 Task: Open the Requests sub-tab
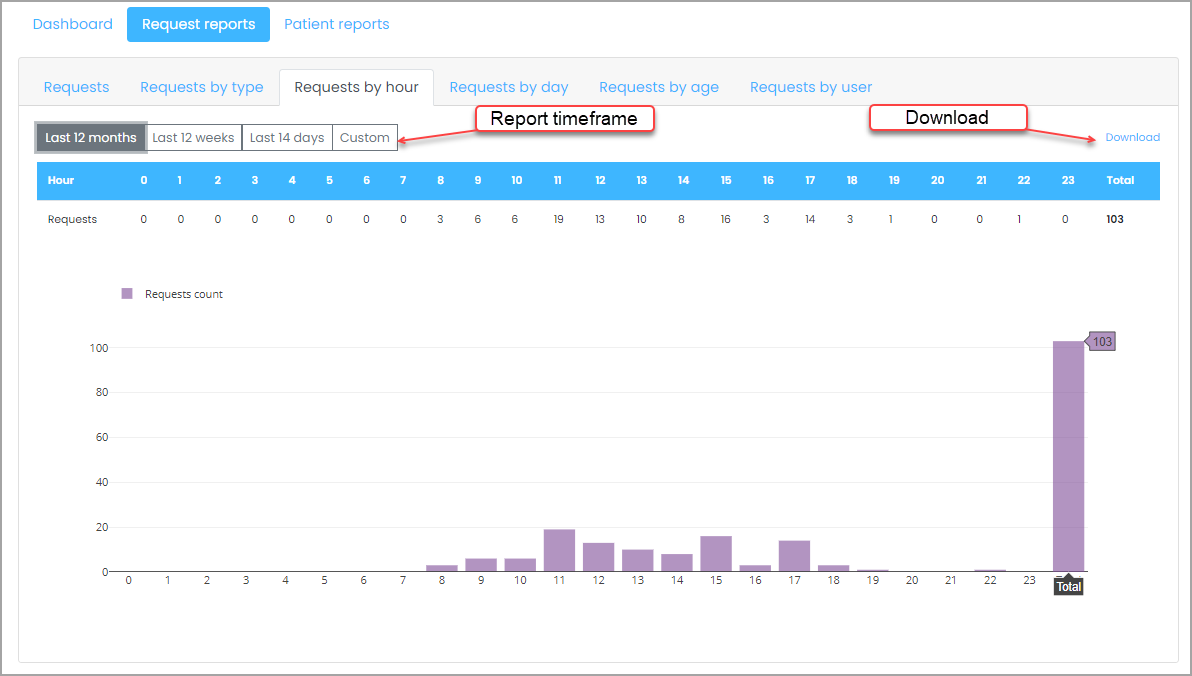pyautogui.click(x=76, y=87)
